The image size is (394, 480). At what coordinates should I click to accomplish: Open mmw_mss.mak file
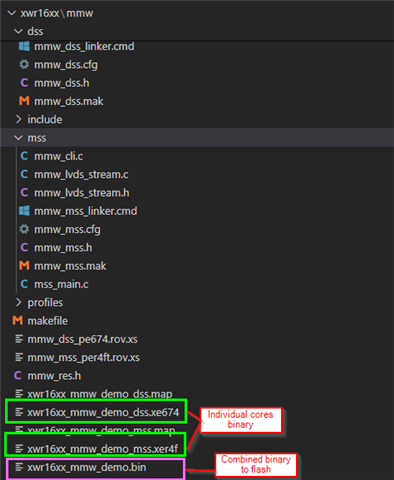[x=70, y=266]
